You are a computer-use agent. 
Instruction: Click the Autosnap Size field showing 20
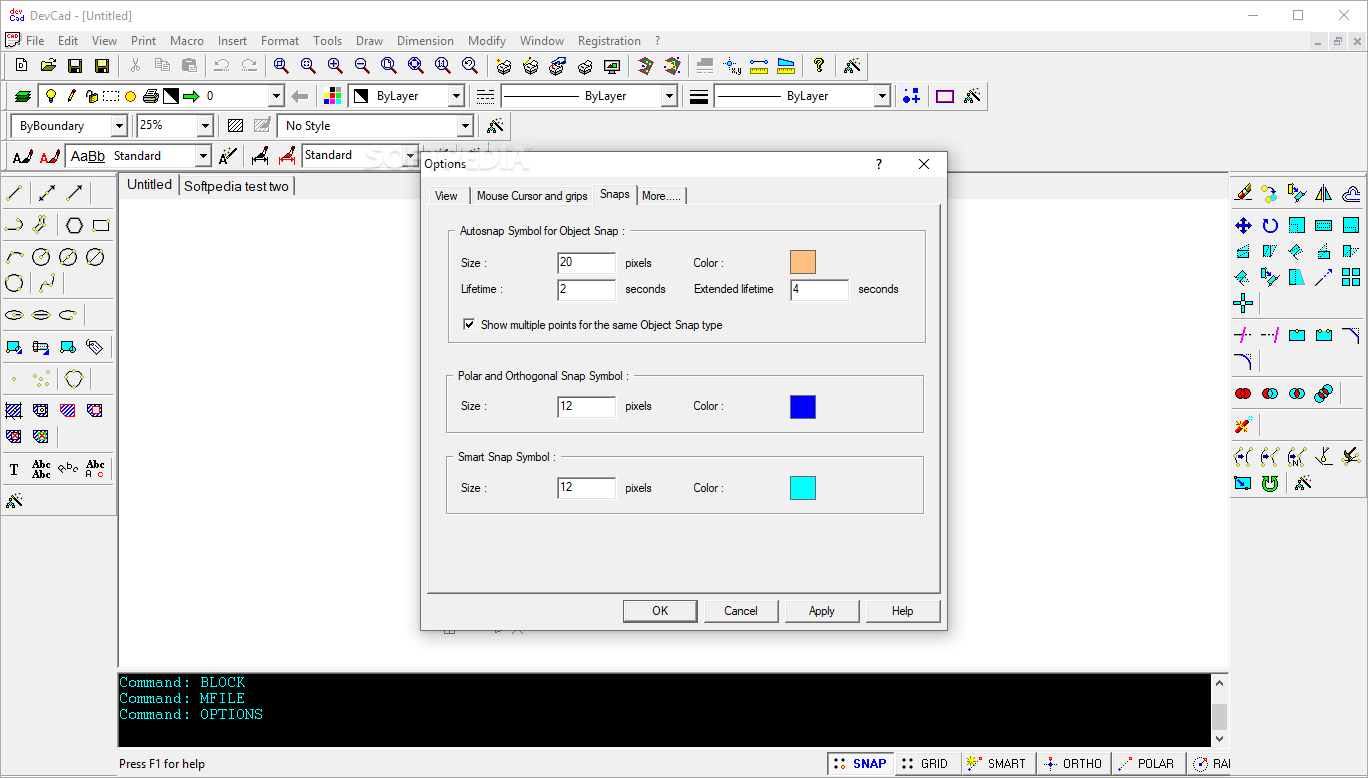click(x=587, y=263)
